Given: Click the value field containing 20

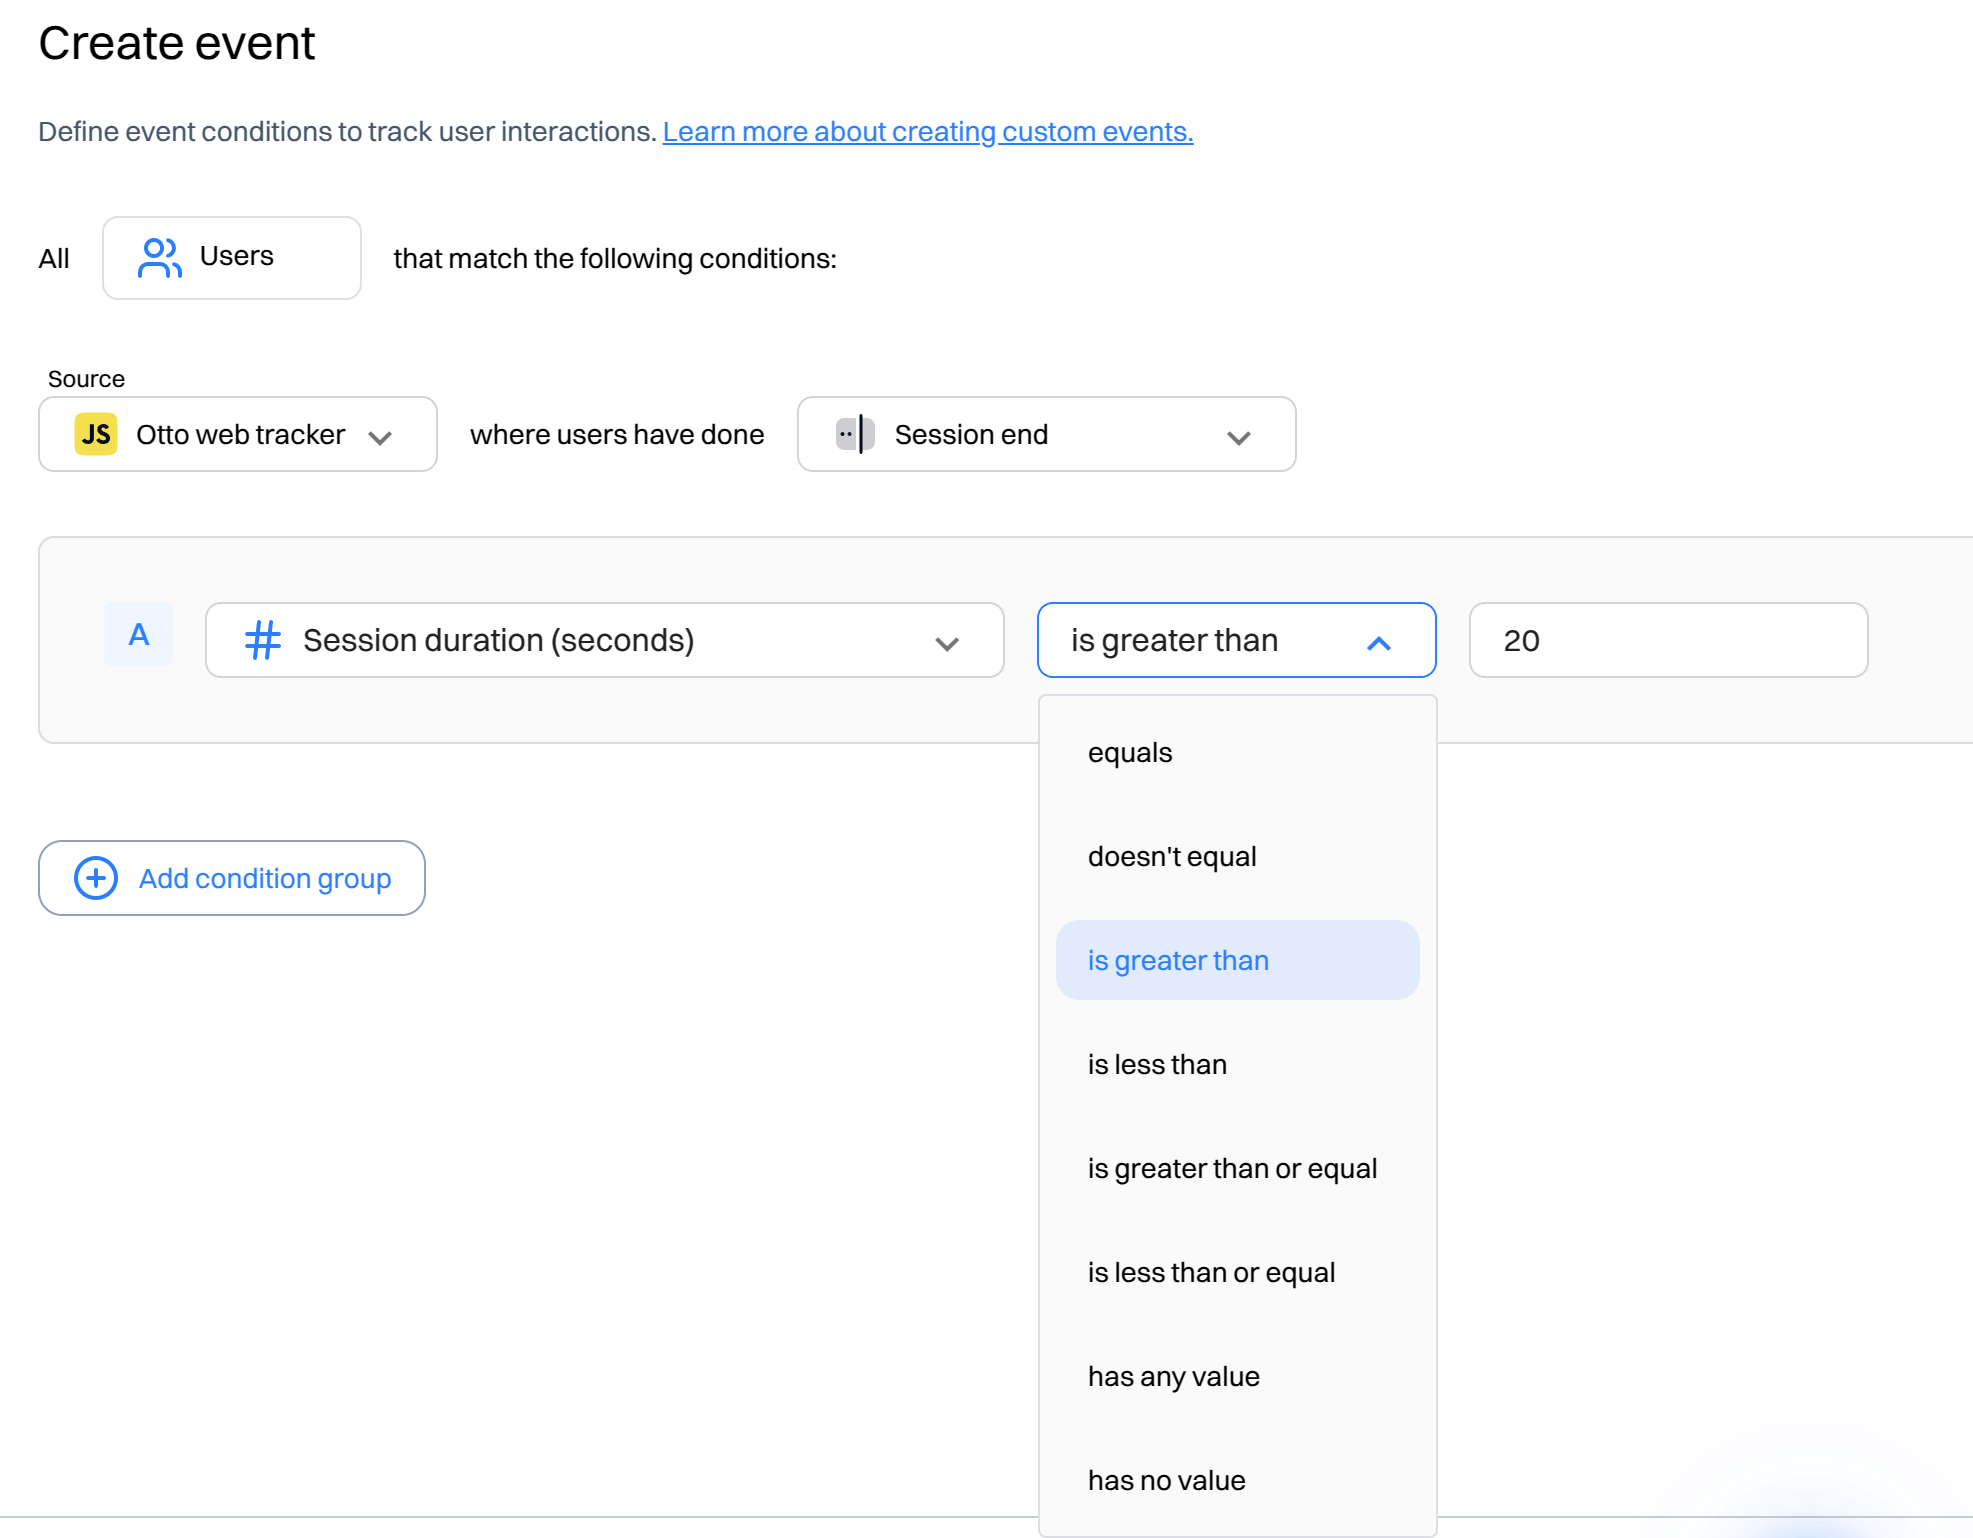Looking at the screenshot, I should tap(1668, 640).
